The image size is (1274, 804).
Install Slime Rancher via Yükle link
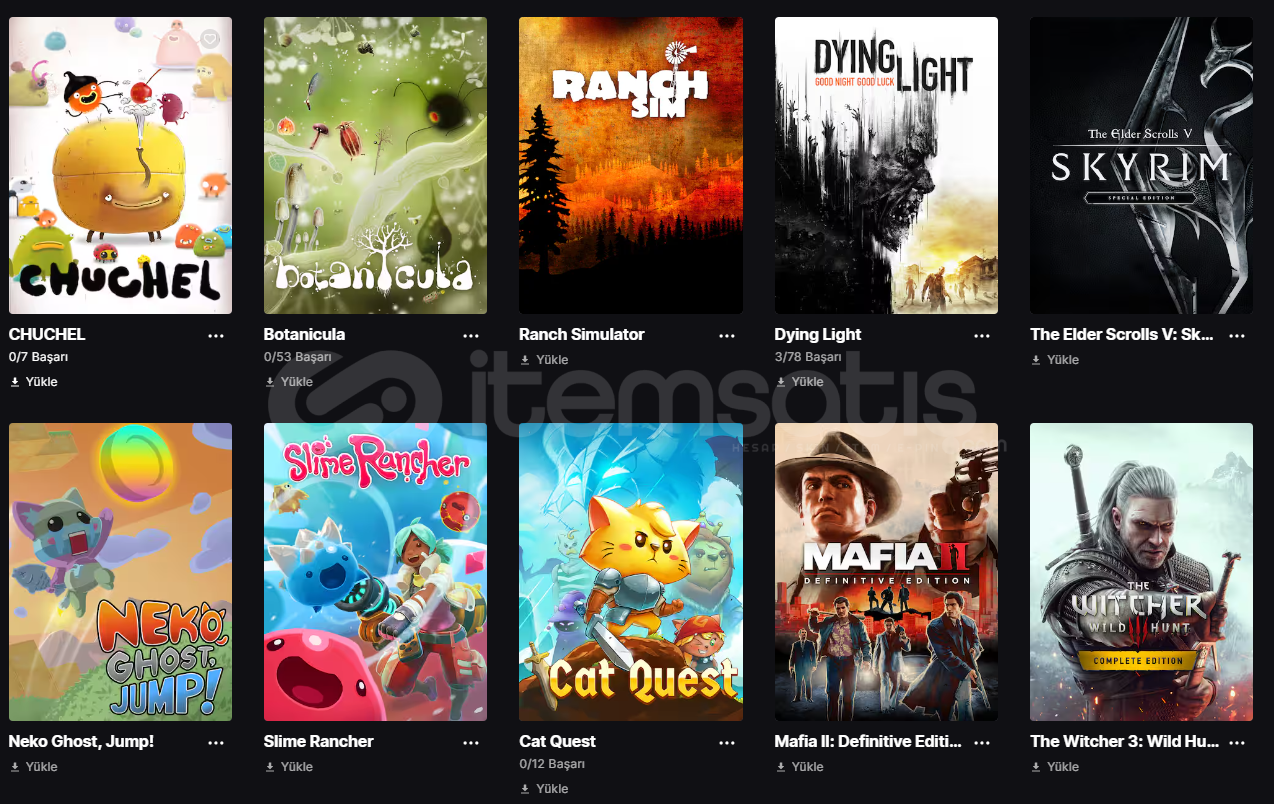[x=289, y=767]
